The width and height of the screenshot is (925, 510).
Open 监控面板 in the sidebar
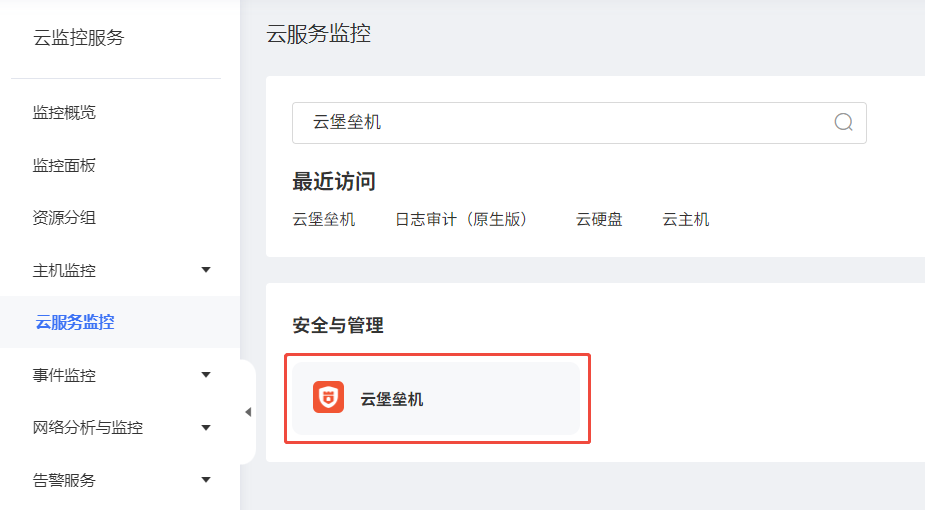tap(64, 165)
